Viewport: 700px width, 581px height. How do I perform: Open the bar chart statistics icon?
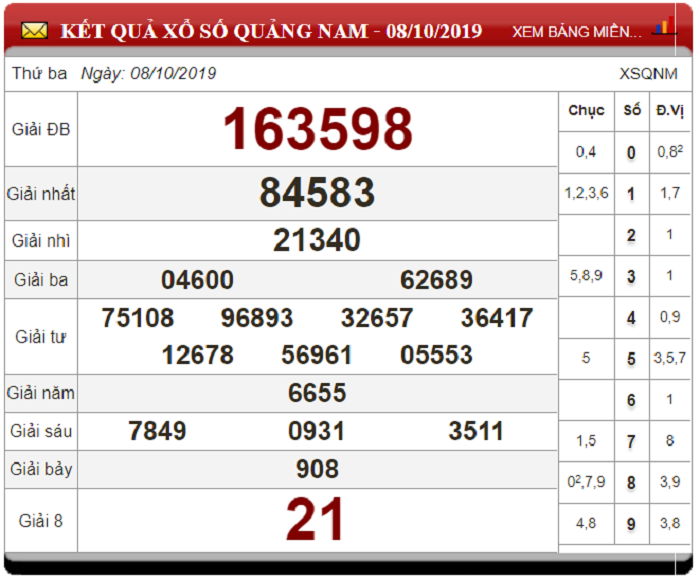point(665,26)
